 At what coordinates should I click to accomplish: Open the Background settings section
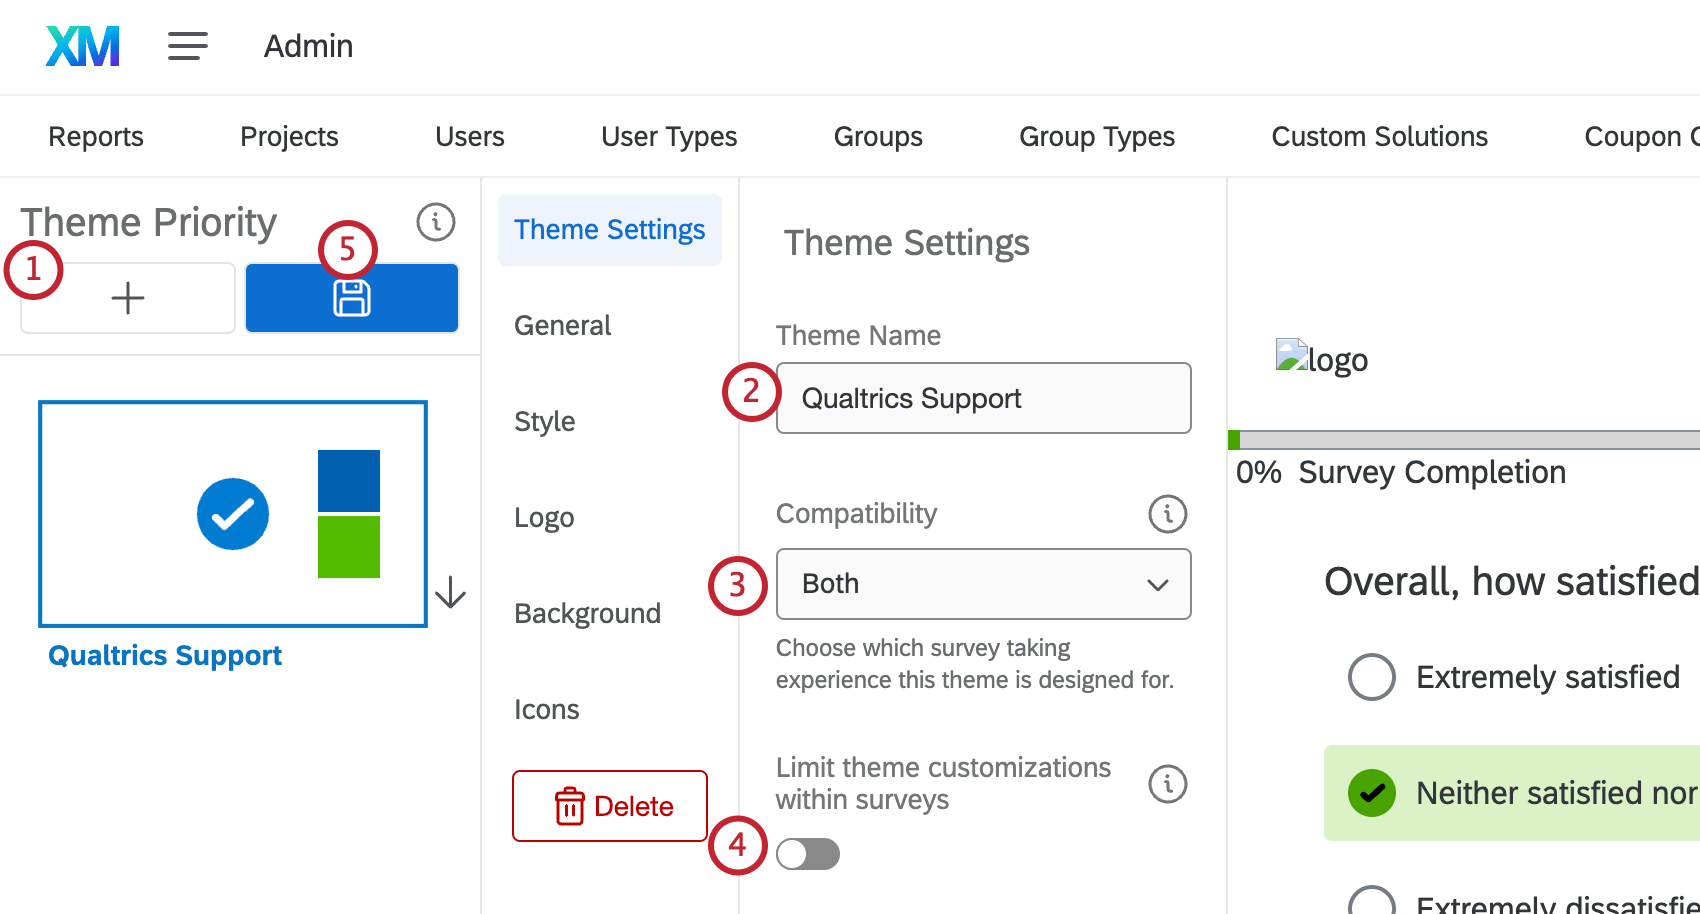(587, 614)
